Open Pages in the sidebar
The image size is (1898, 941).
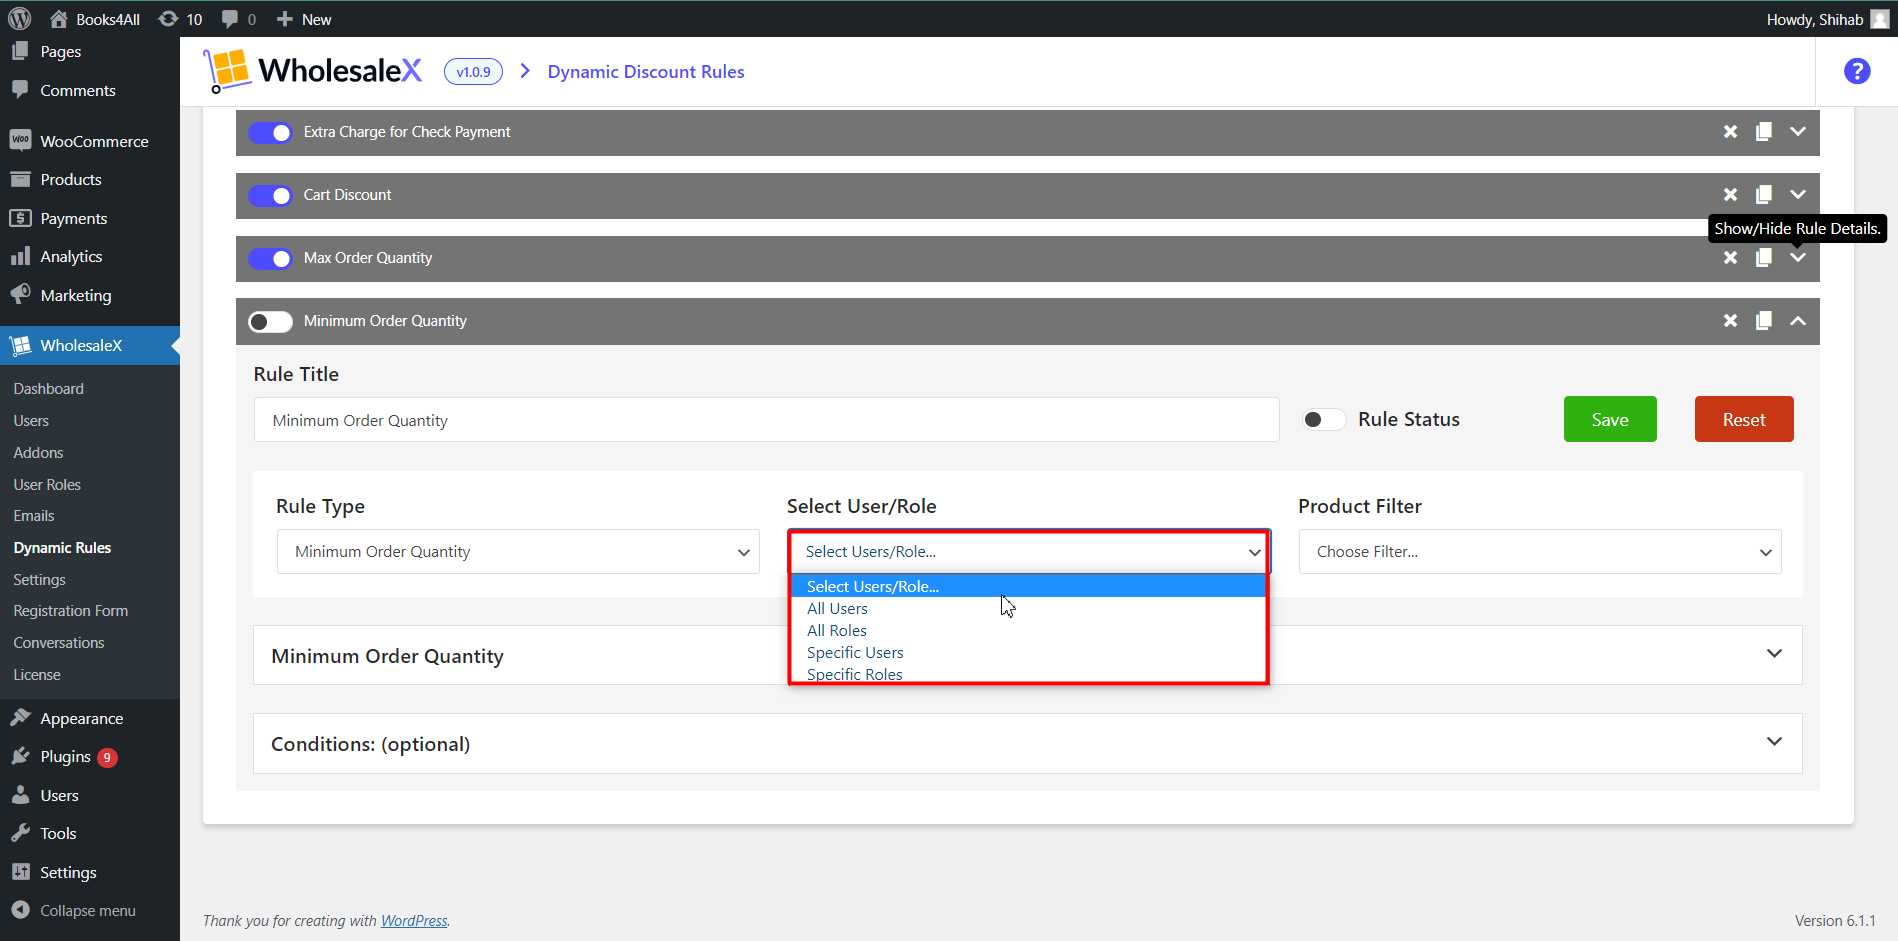click(90, 52)
